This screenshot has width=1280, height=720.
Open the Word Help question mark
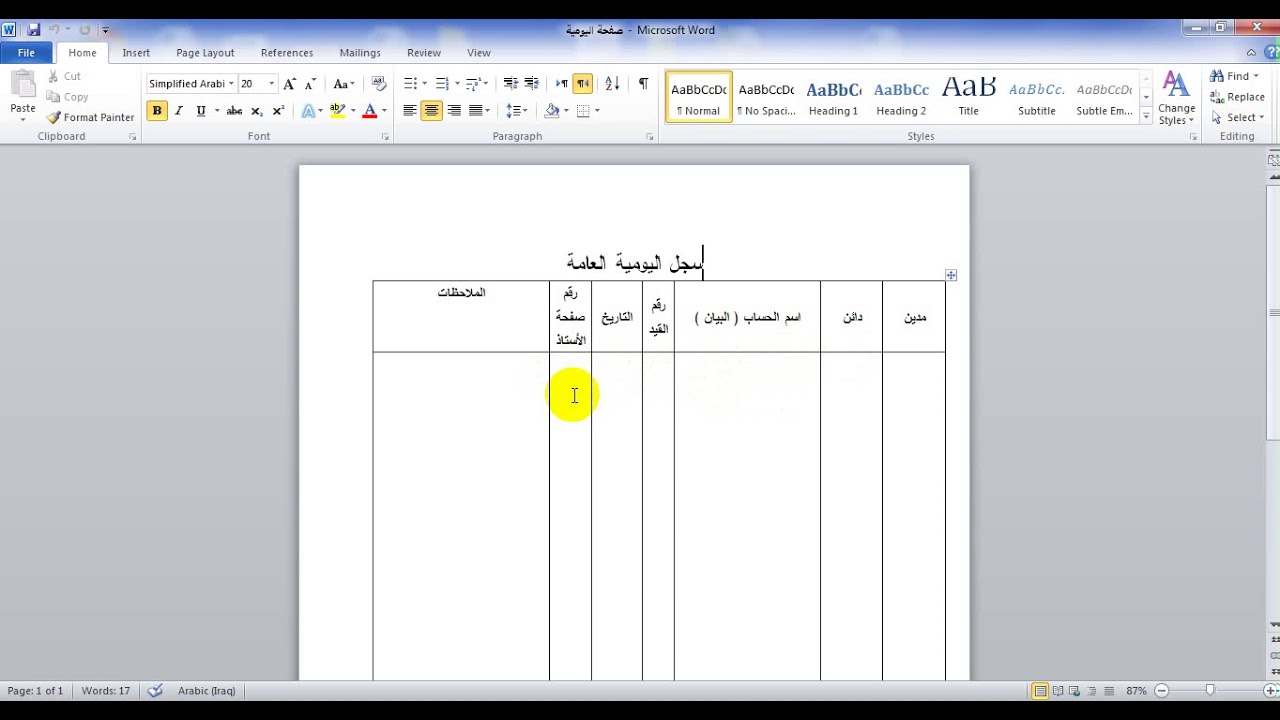point(1271,52)
